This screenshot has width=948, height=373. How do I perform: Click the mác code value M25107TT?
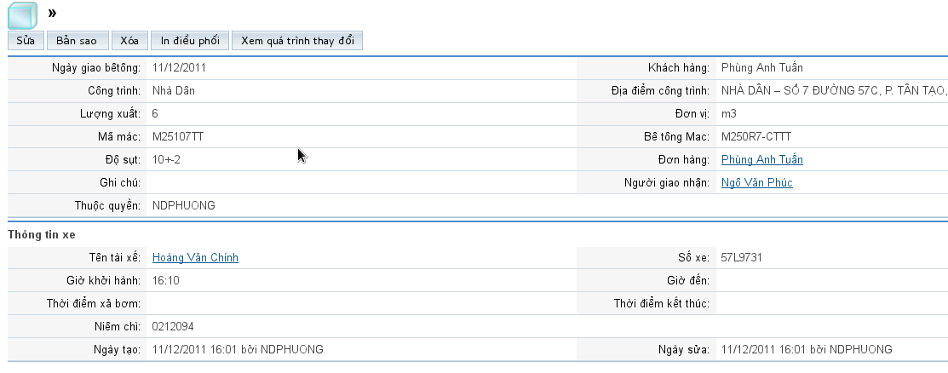(178, 137)
